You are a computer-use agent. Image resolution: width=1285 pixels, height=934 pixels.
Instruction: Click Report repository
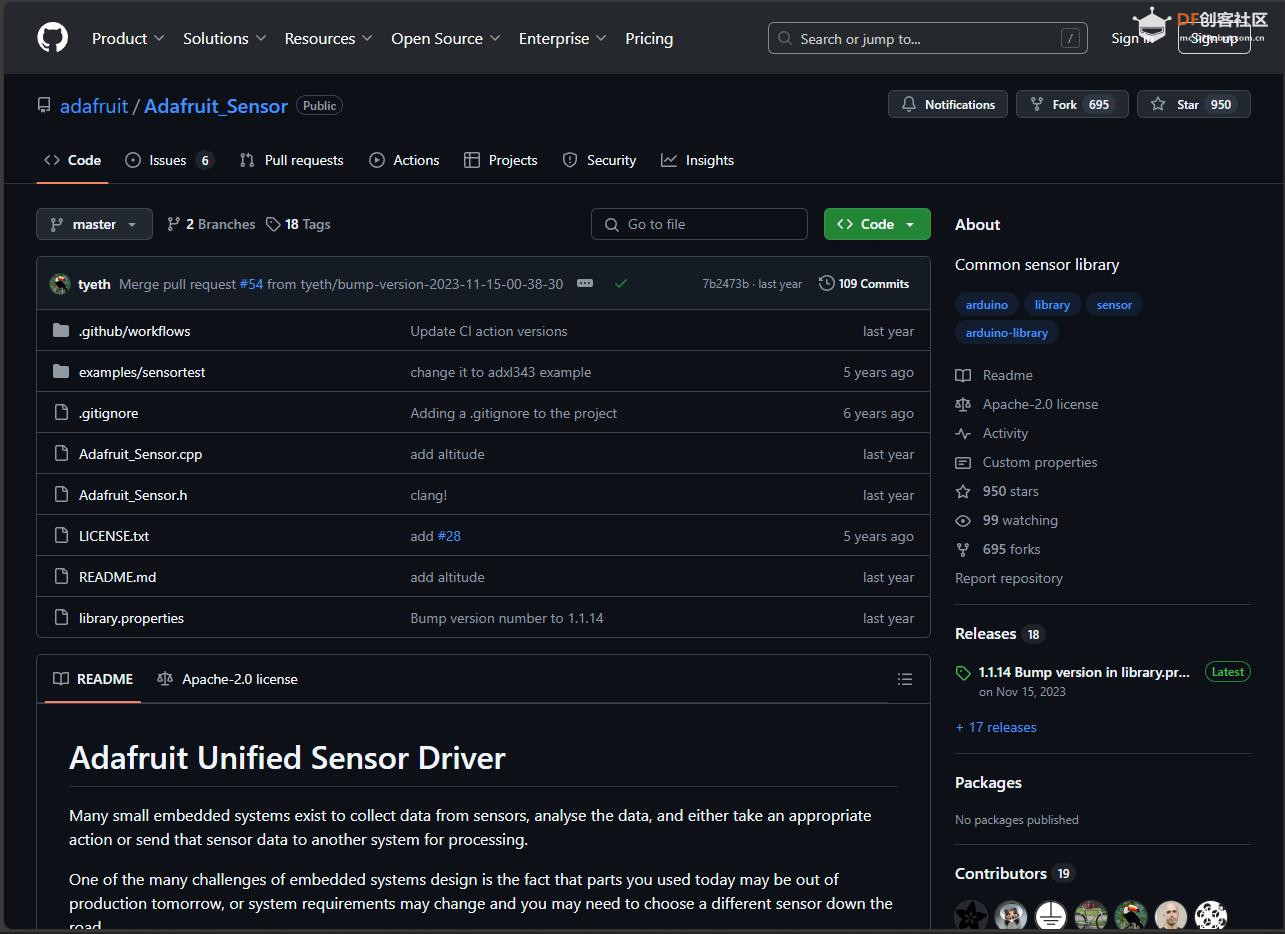point(1009,578)
